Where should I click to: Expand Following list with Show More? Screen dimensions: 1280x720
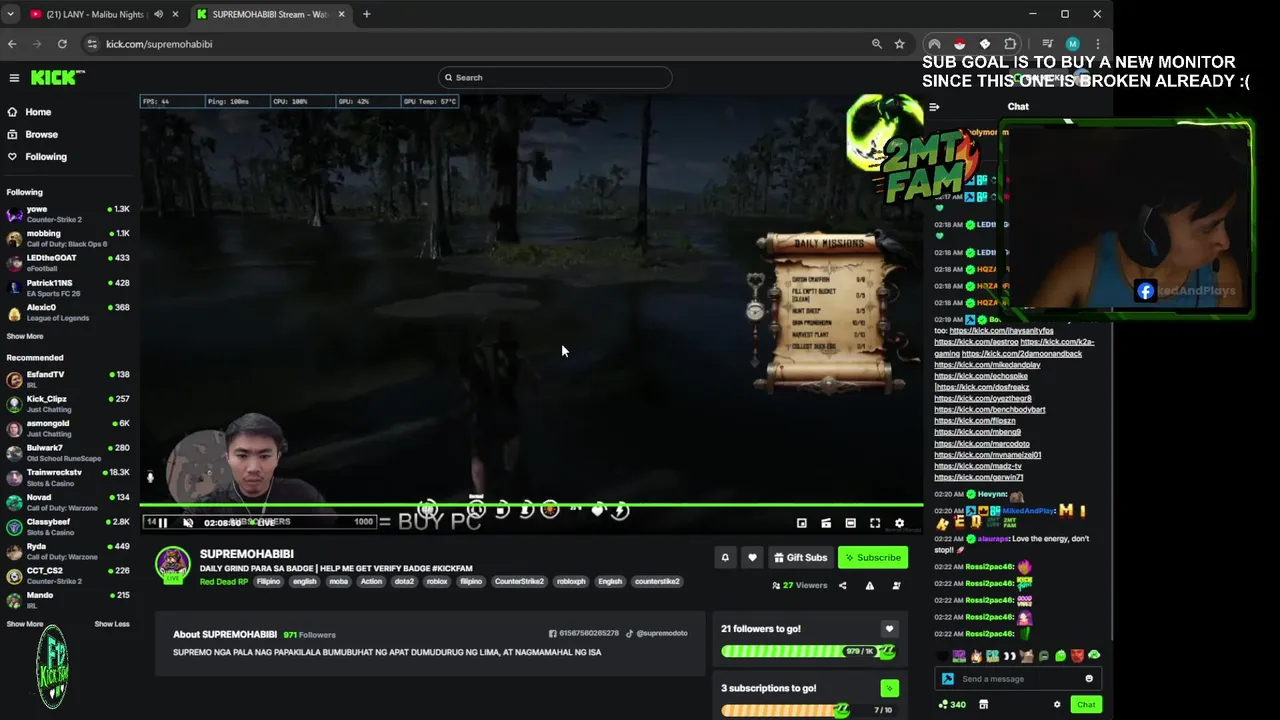25,337
